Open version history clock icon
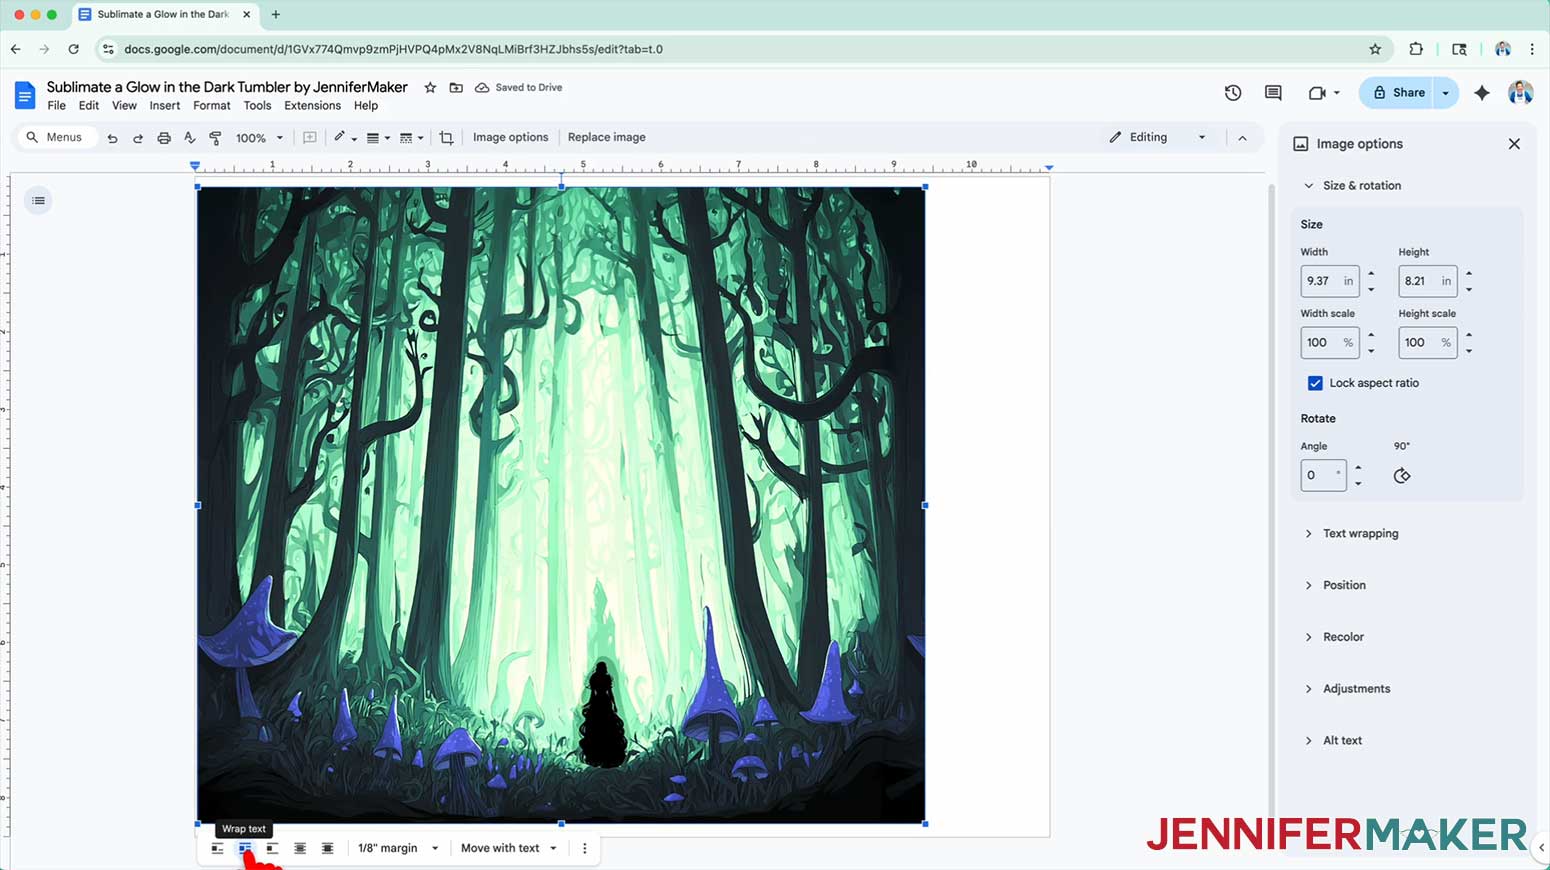The image size is (1550, 870). (1233, 93)
